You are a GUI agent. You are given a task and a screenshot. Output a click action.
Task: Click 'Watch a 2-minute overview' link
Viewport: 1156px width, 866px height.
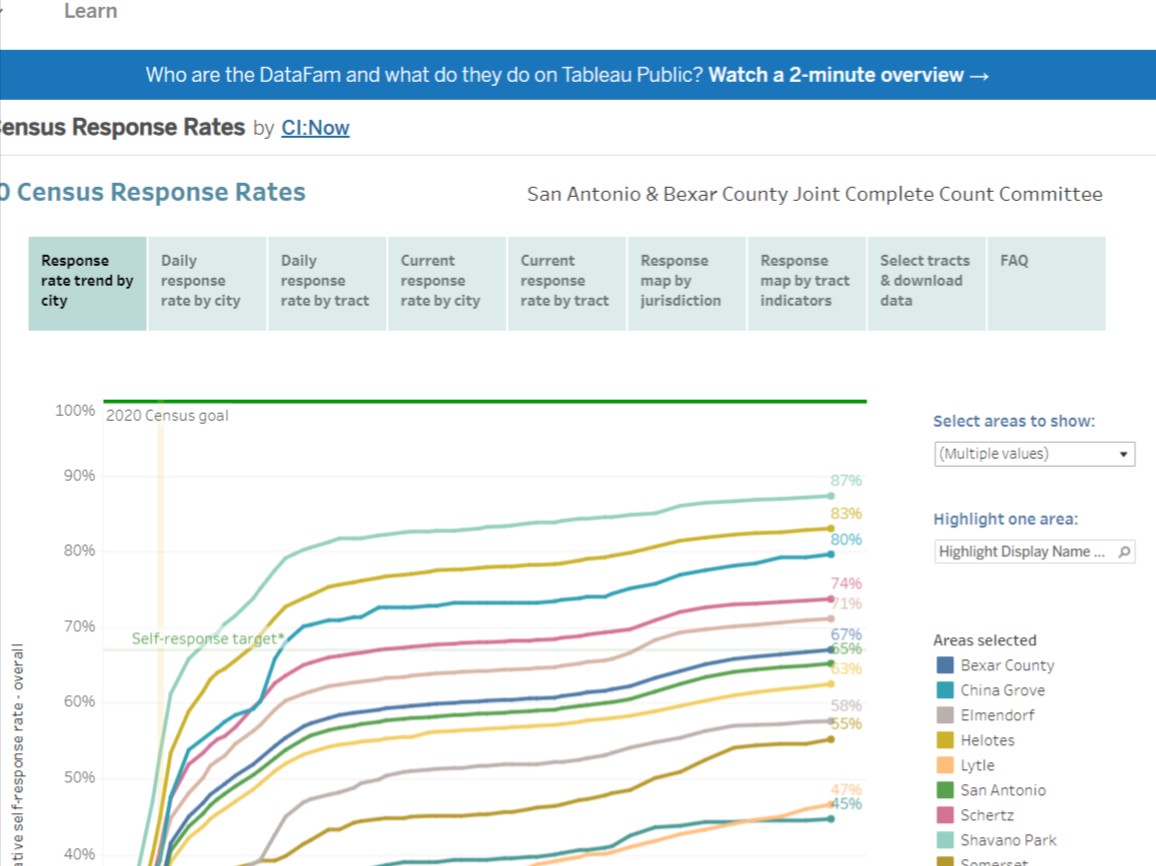(846, 74)
